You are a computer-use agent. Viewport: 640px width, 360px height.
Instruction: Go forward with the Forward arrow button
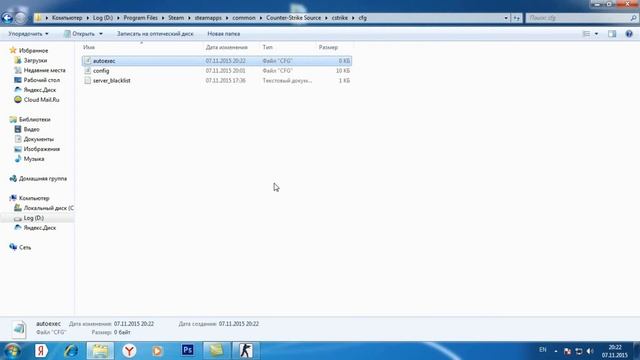(x=20, y=18)
